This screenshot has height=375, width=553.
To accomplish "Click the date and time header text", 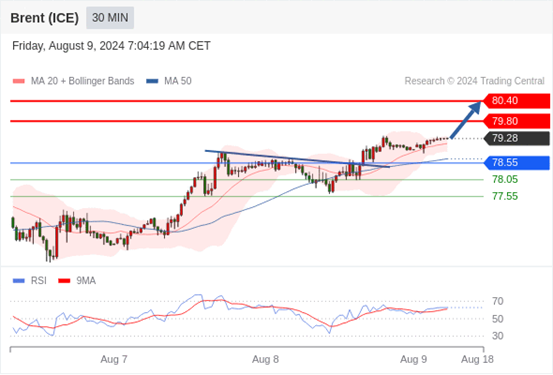I will pos(111,46).
